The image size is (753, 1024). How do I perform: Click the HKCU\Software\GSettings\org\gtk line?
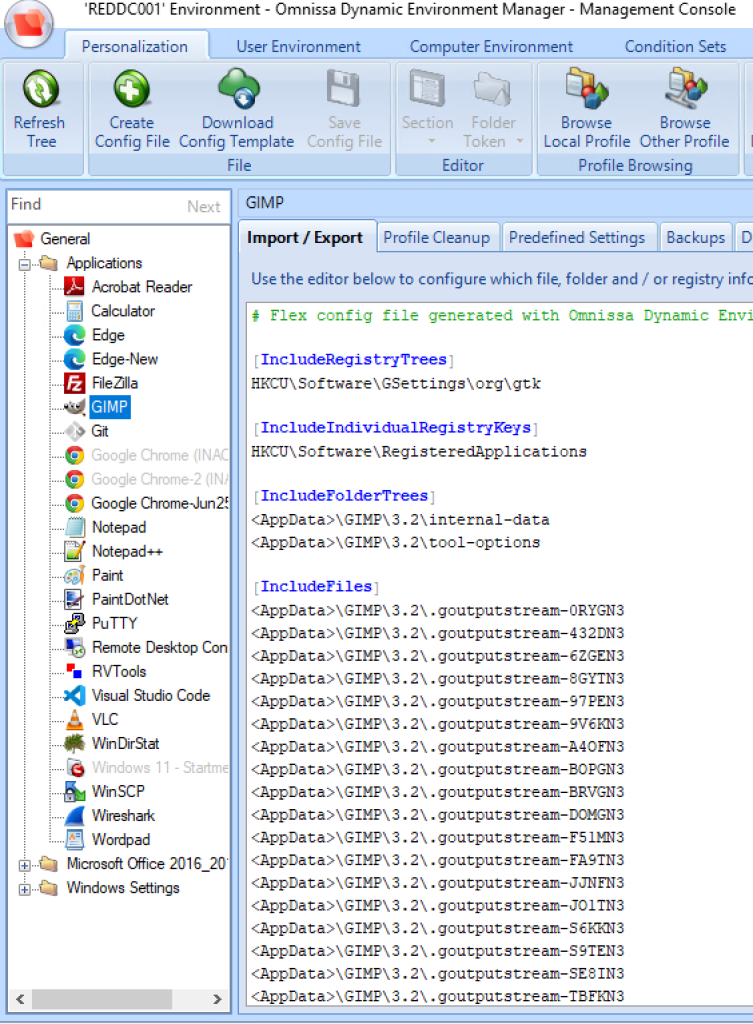(396, 383)
